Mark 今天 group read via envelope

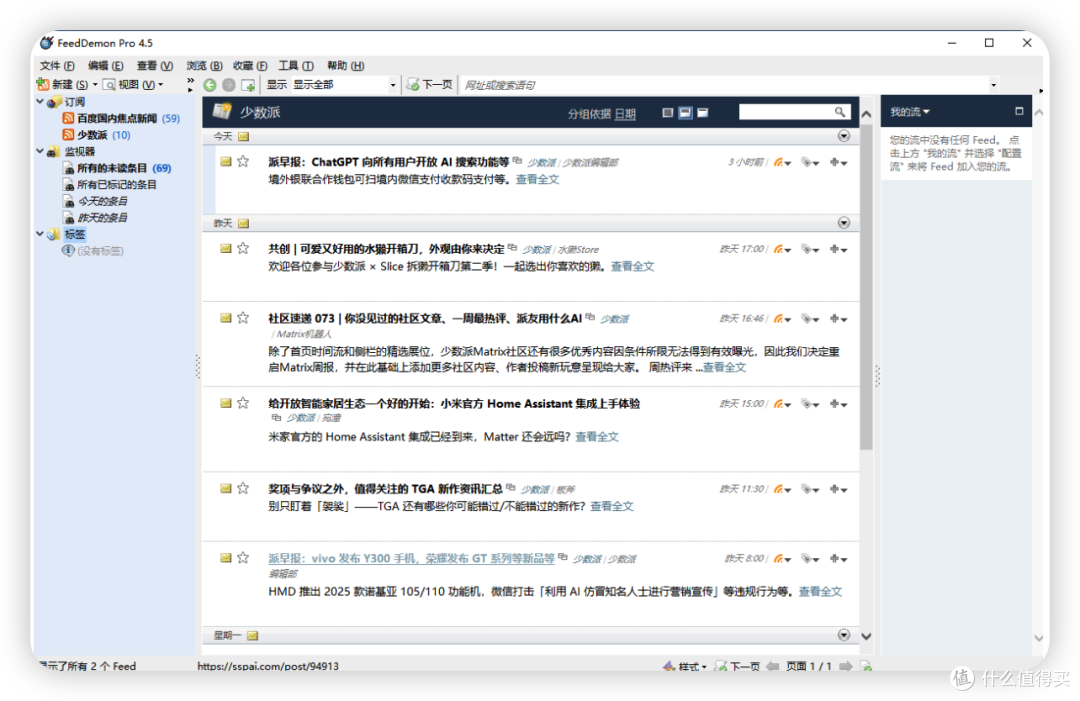pyautogui.click(x=243, y=136)
